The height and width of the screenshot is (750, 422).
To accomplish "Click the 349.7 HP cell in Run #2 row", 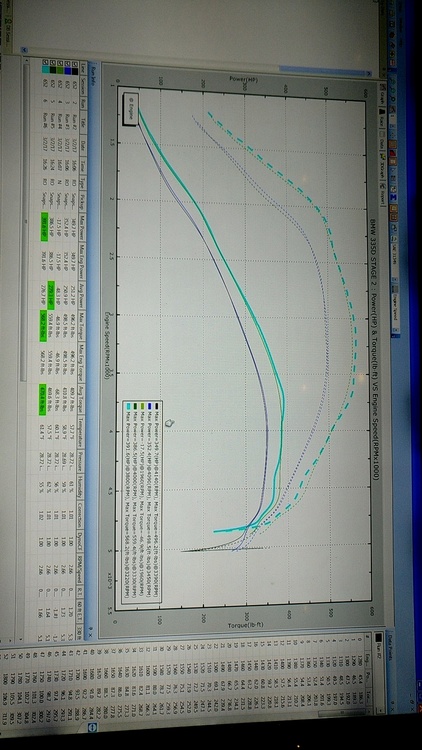I will point(72,227).
